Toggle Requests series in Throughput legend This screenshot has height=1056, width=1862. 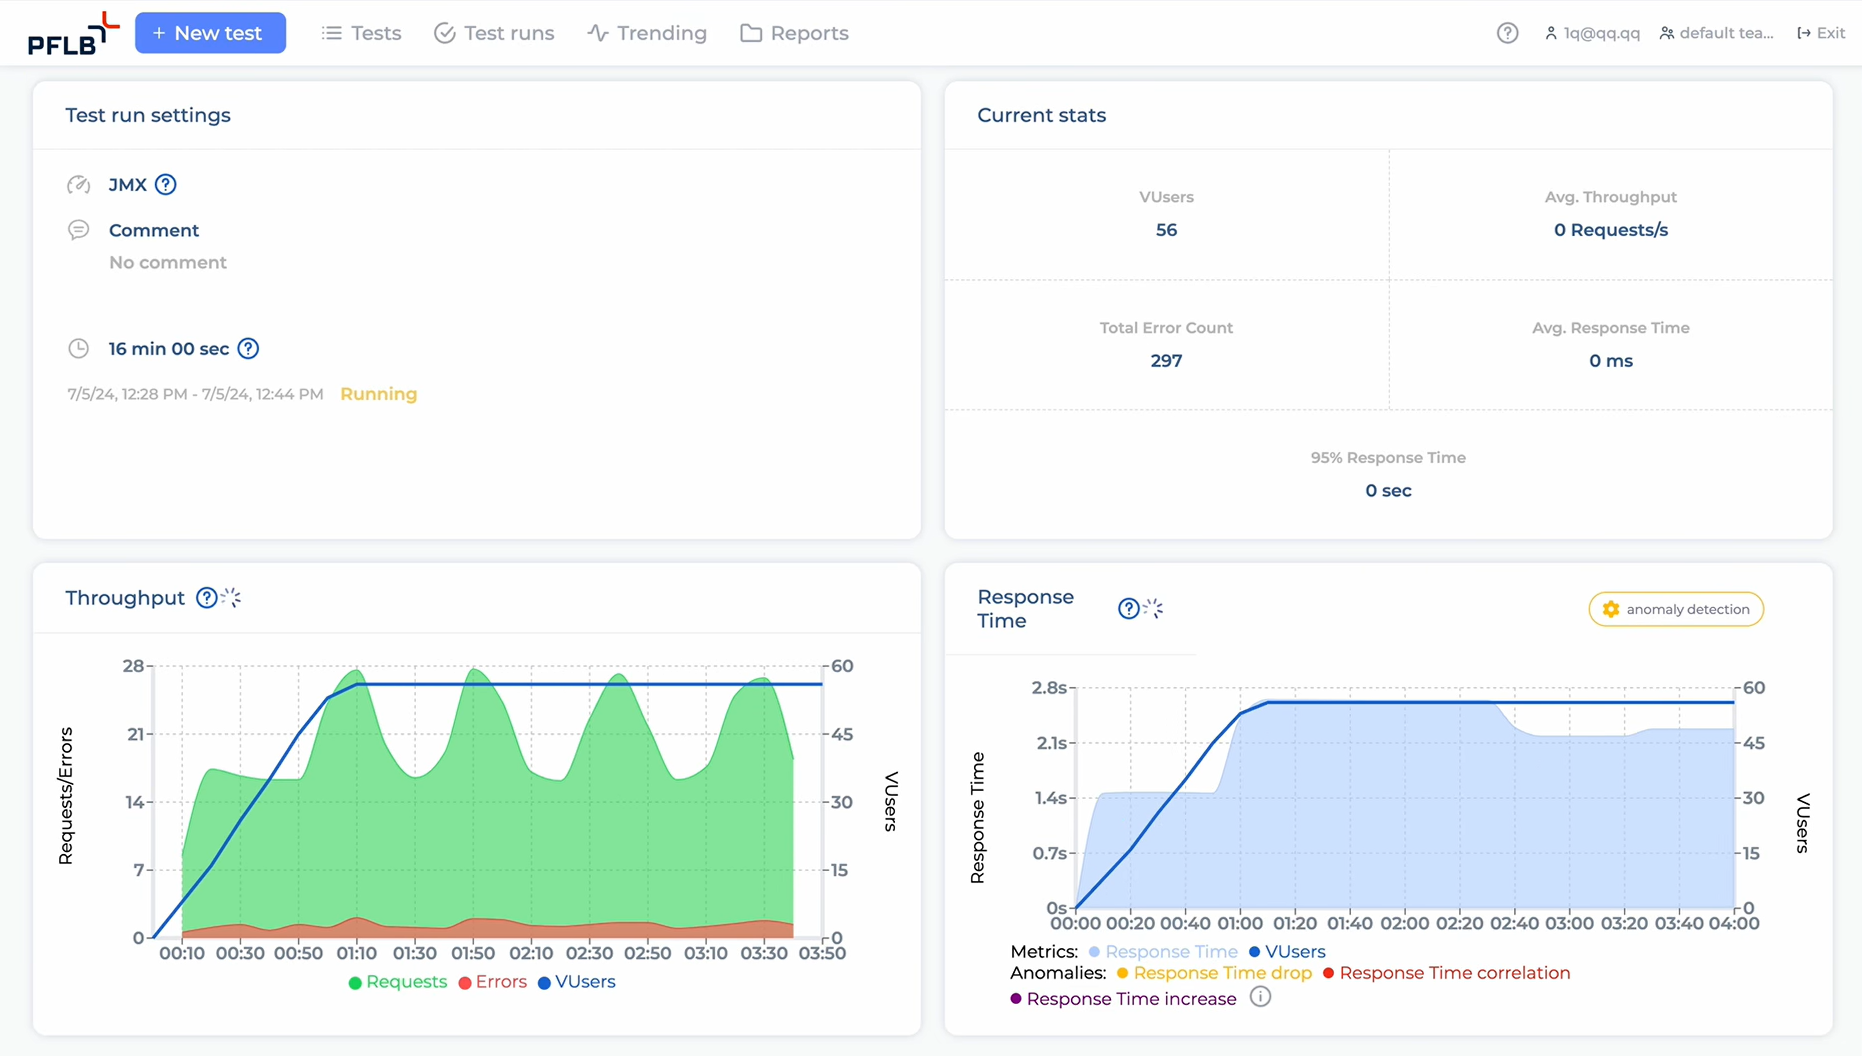[x=398, y=982]
